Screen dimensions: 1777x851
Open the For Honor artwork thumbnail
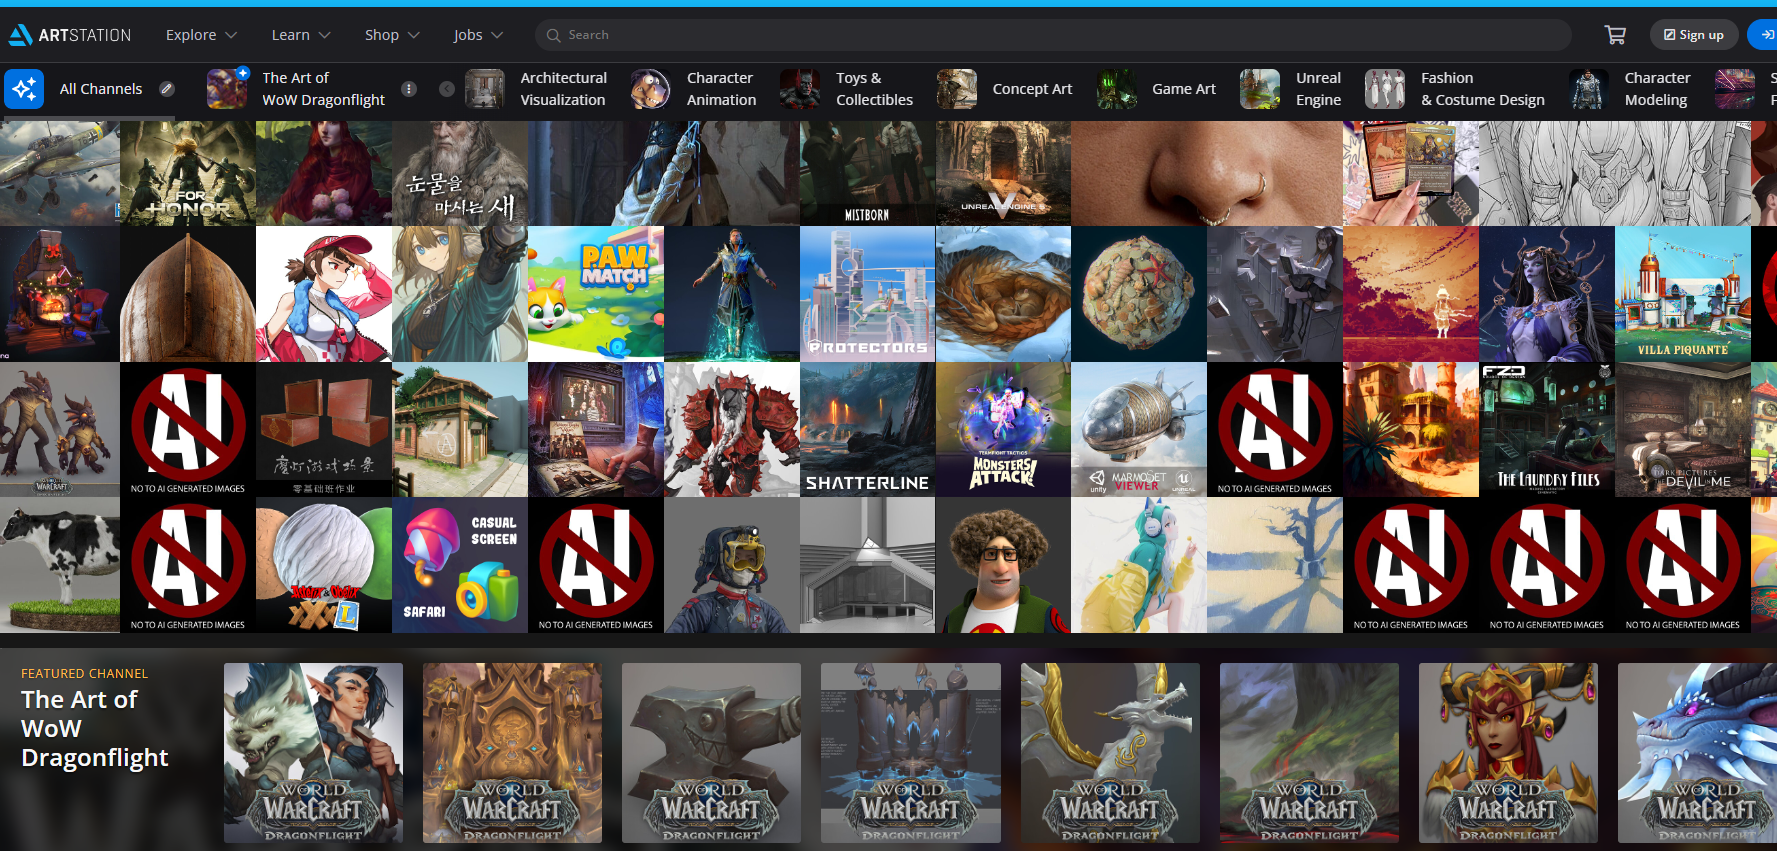(x=188, y=173)
